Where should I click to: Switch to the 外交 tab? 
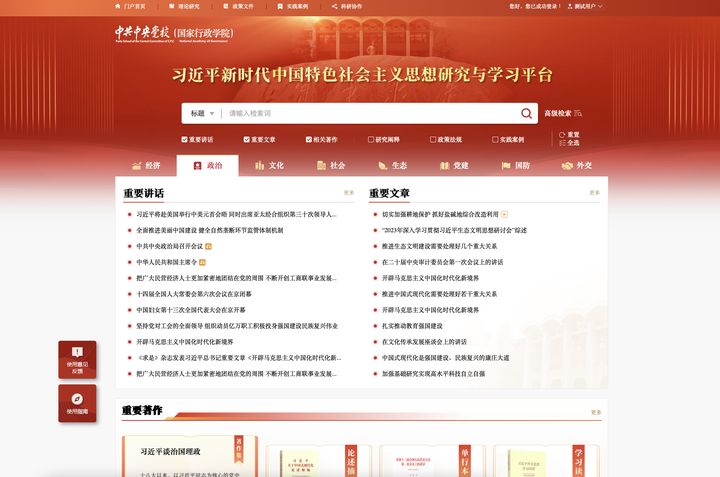(577, 165)
